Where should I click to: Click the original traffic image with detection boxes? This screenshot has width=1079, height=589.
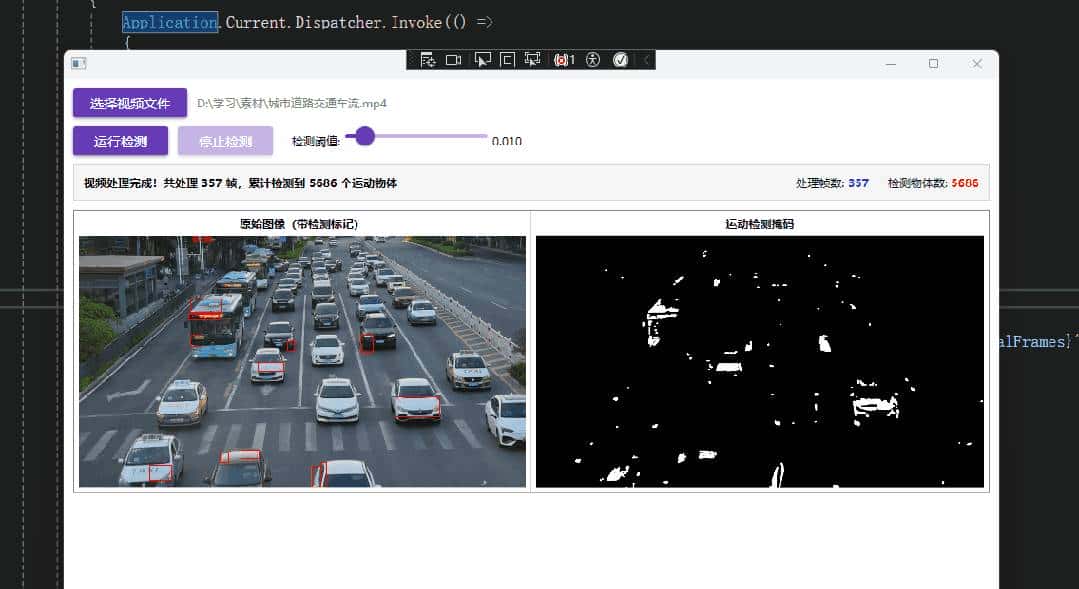pos(302,361)
